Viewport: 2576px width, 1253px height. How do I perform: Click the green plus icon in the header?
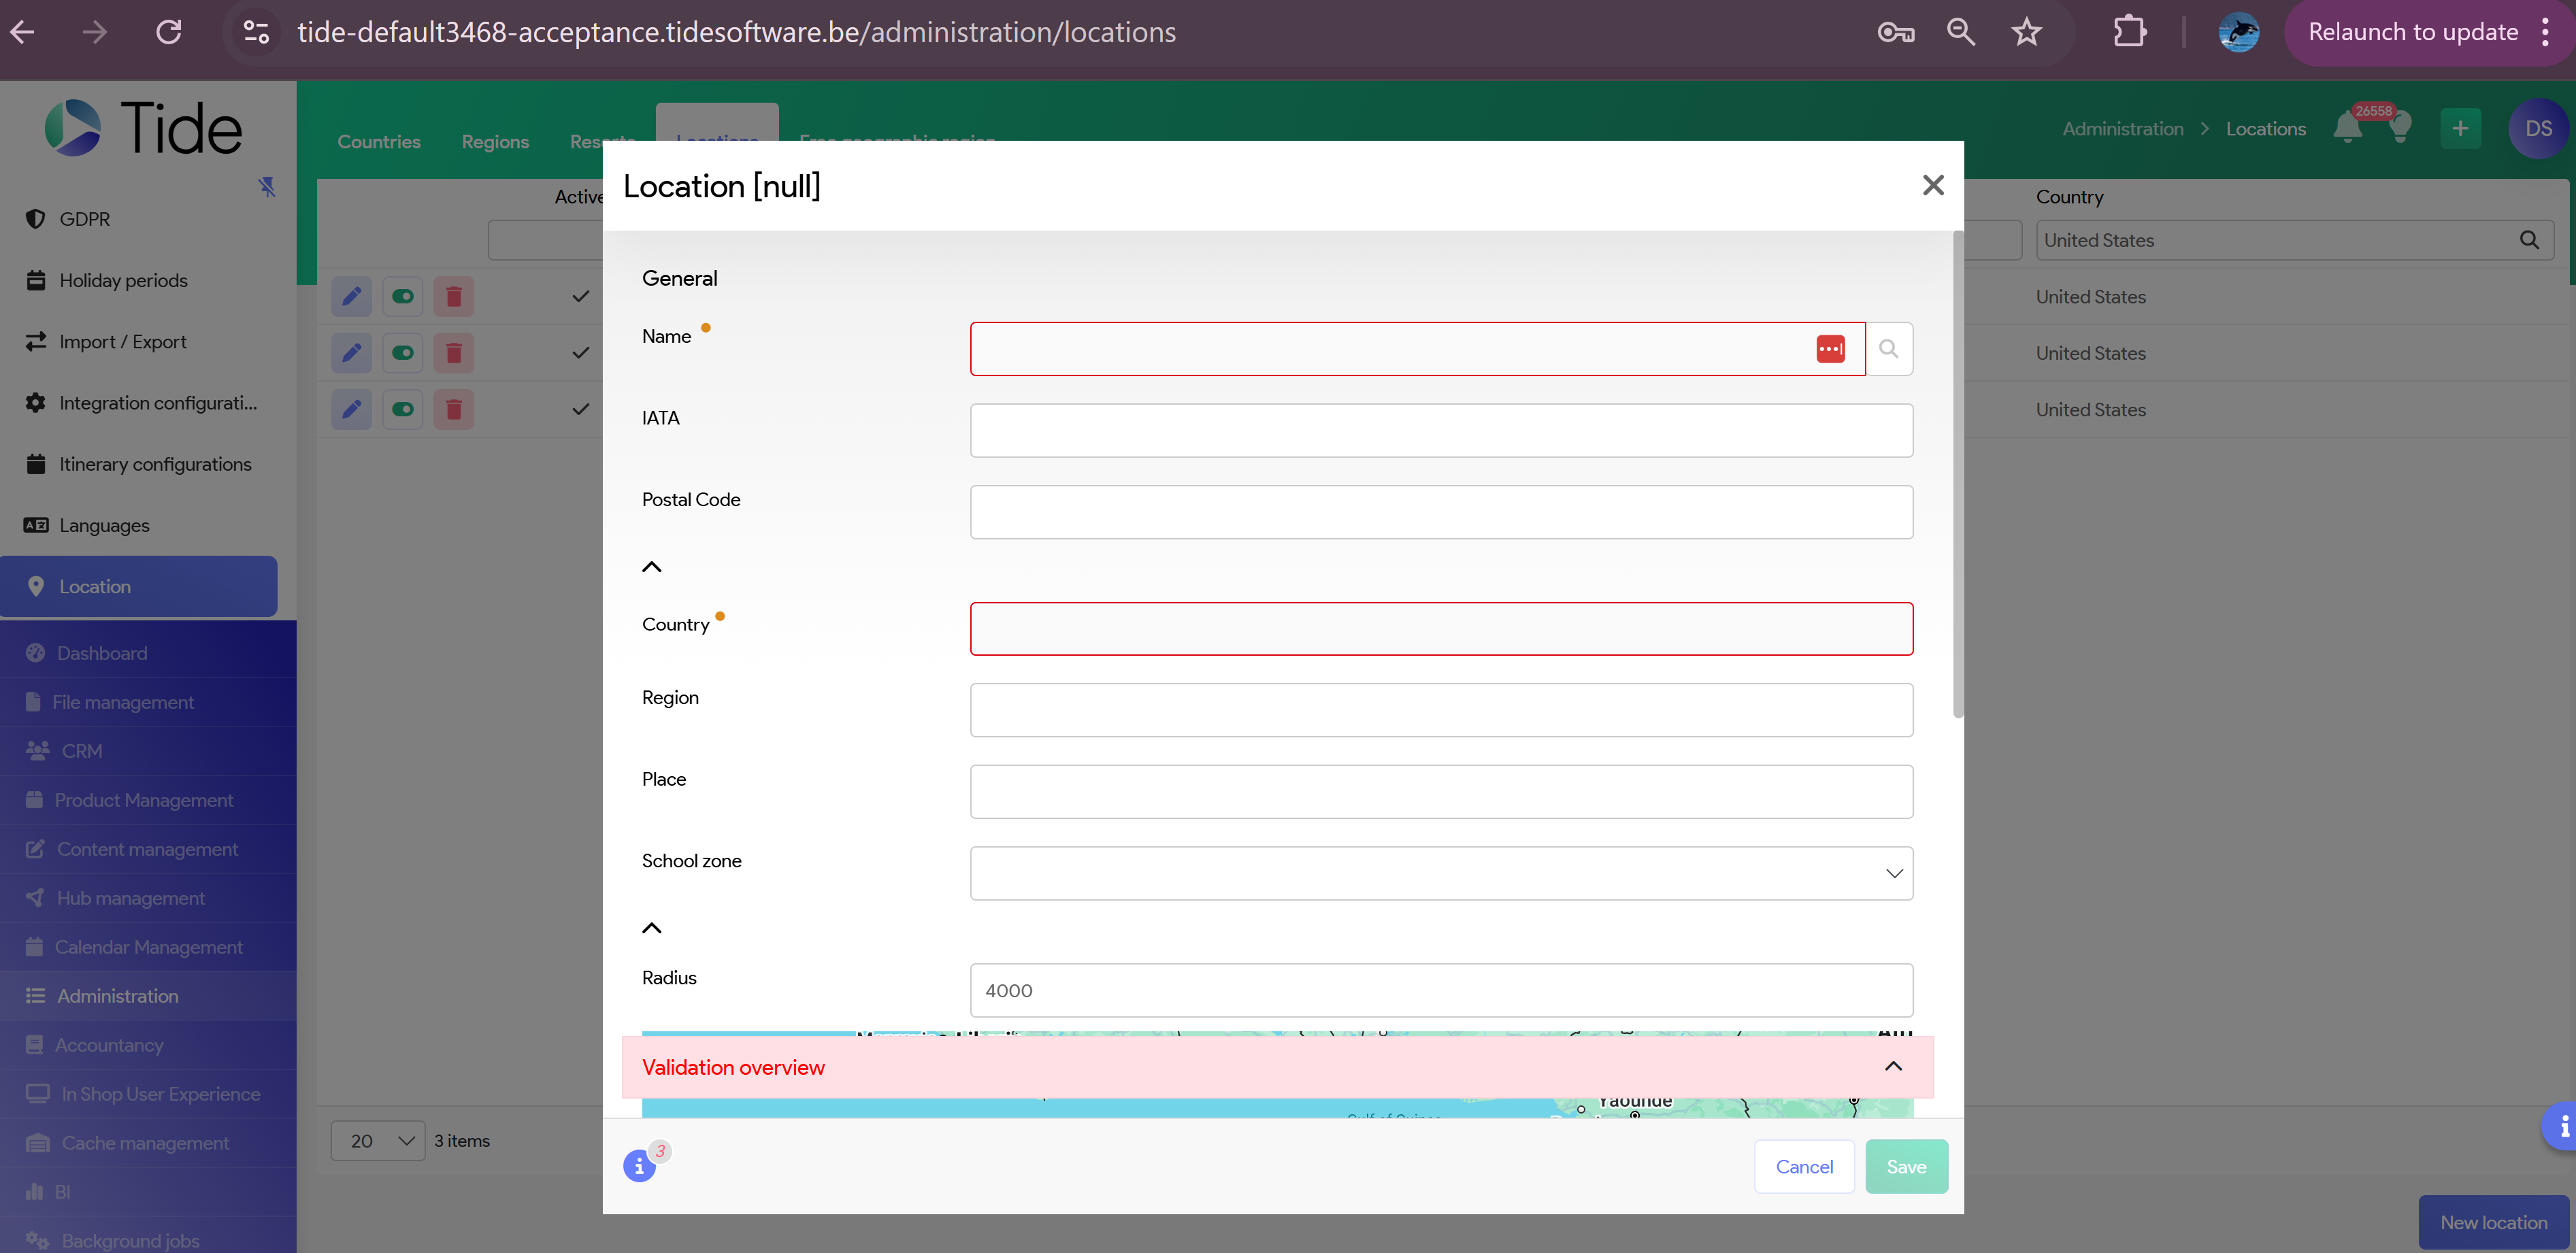[2460, 129]
